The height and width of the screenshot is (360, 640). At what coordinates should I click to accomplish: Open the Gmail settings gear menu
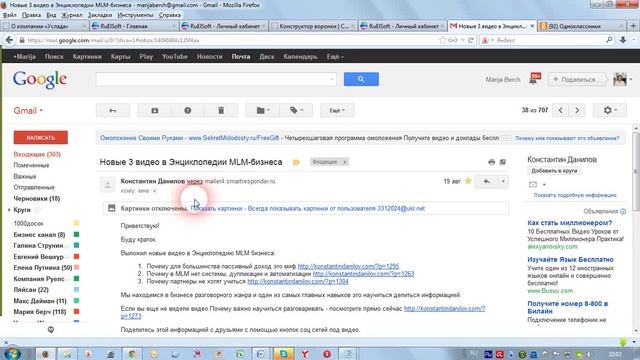[609, 110]
